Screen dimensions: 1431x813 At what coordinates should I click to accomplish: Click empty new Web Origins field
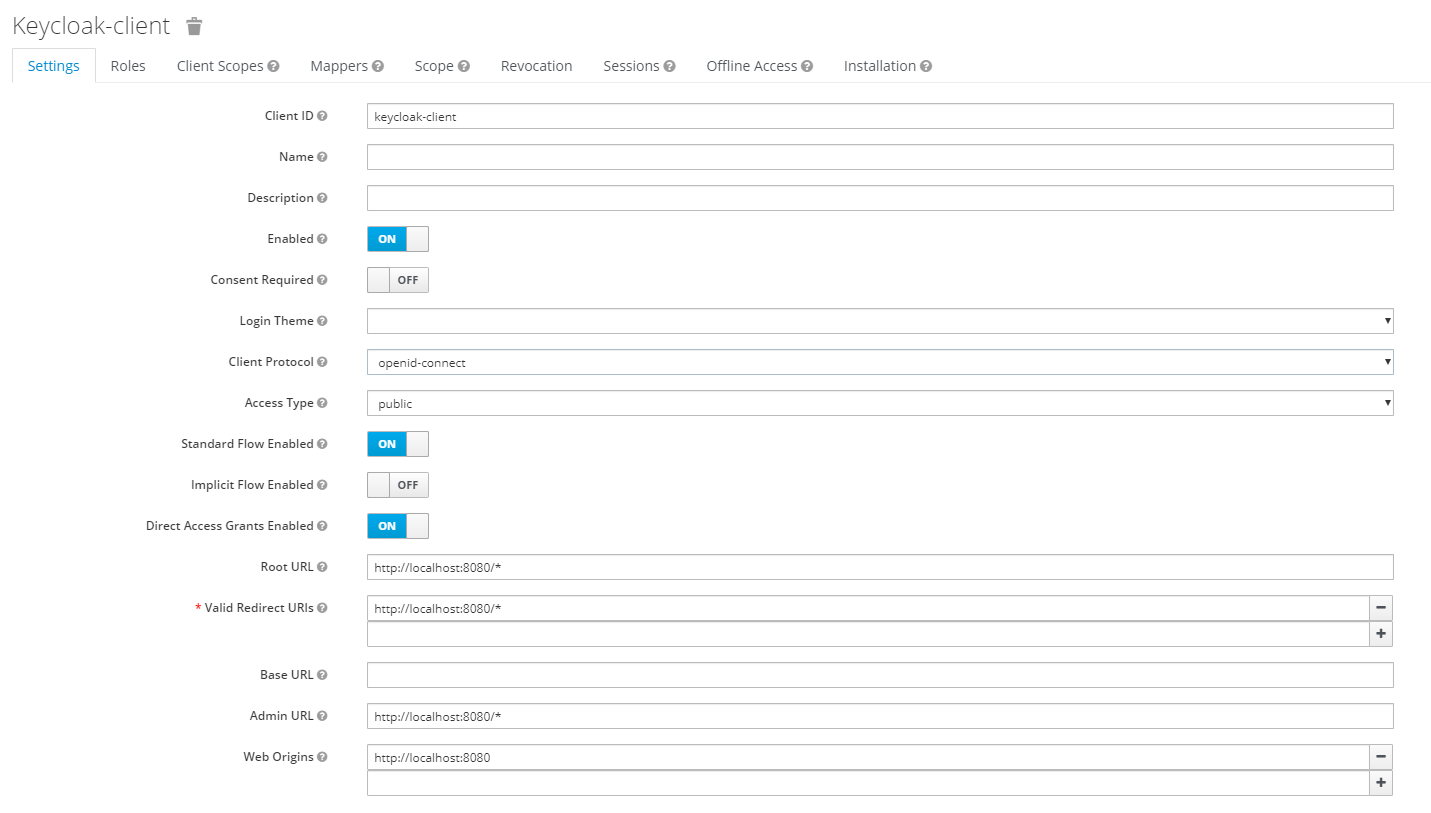(x=868, y=783)
